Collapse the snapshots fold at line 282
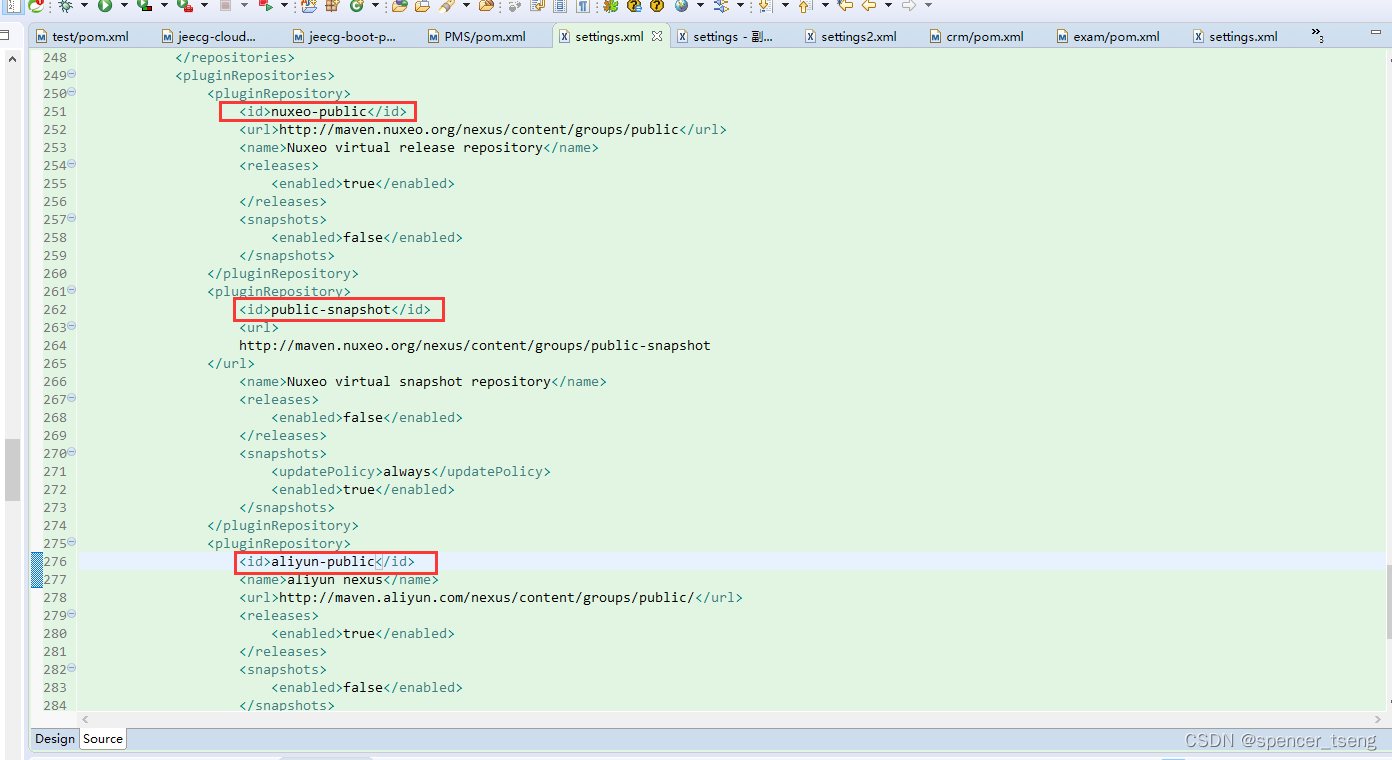Viewport: 1392px width, 760px height. tap(72, 669)
